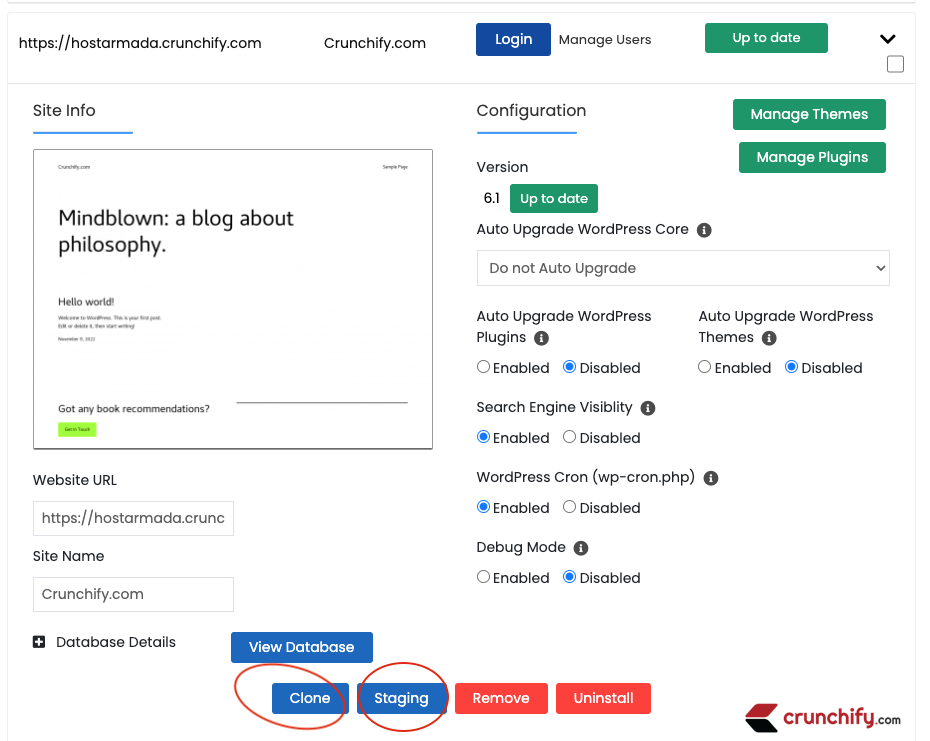Select Enabled for Auto Upgrade Themes
Image resolution: width=930 pixels, height=741 pixels.
pyautogui.click(x=704, y=367)
